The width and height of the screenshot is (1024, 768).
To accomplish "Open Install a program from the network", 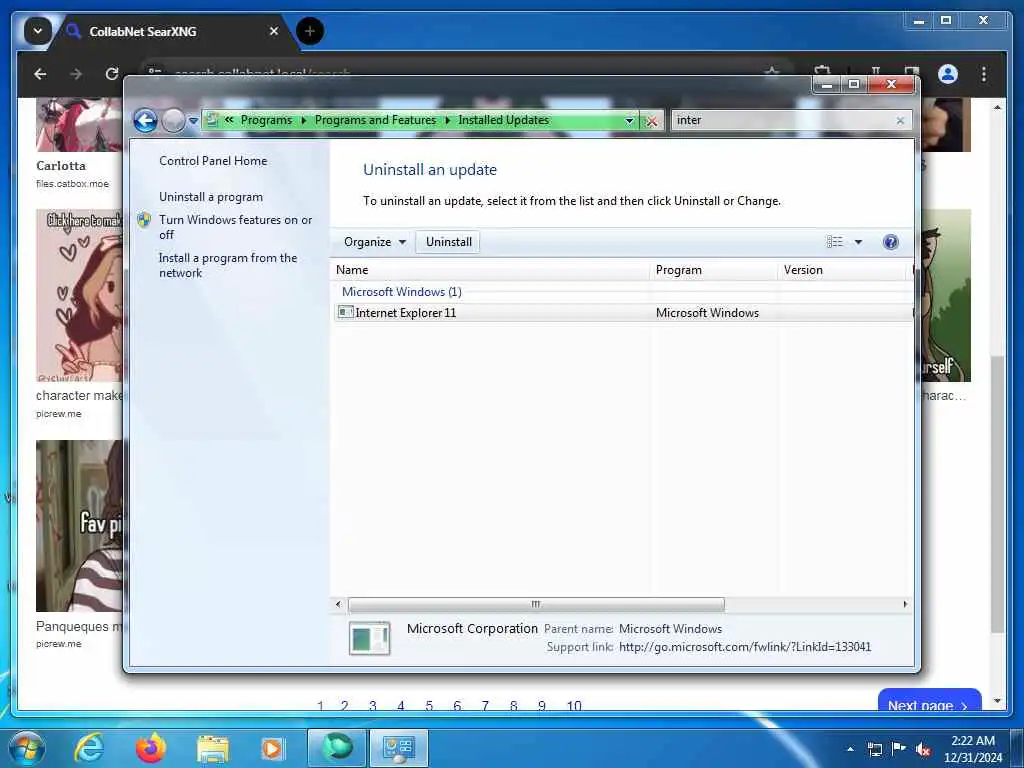I will 228,265.
